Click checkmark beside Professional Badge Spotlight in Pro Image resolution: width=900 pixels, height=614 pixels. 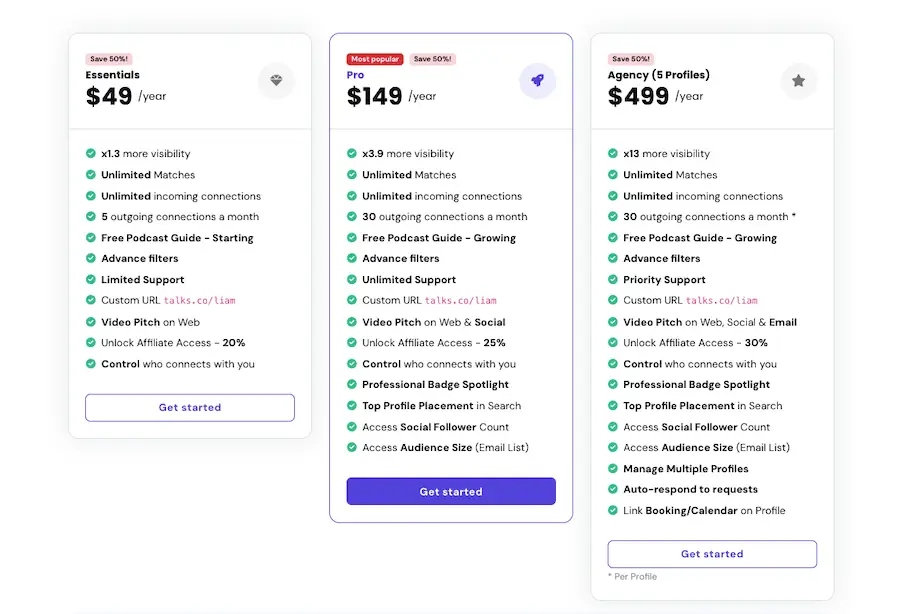coord(352,384)
